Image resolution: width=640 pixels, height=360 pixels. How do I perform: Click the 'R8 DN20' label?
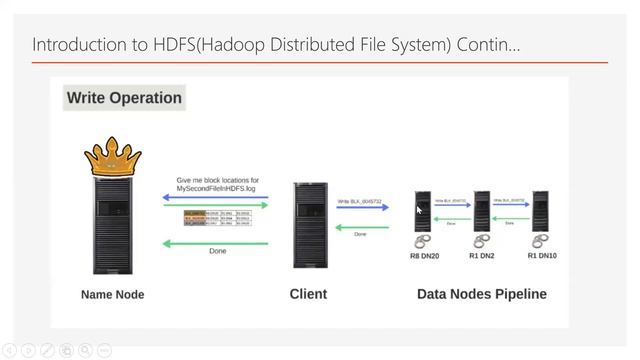point(424,256)
